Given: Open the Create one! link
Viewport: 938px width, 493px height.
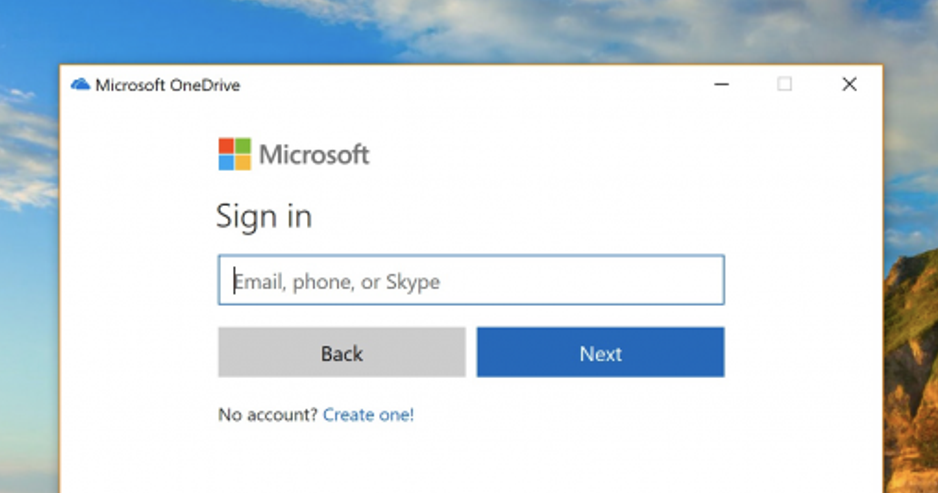Looking at the screenshot, I should pyautogui.click(x=368, y=415).
